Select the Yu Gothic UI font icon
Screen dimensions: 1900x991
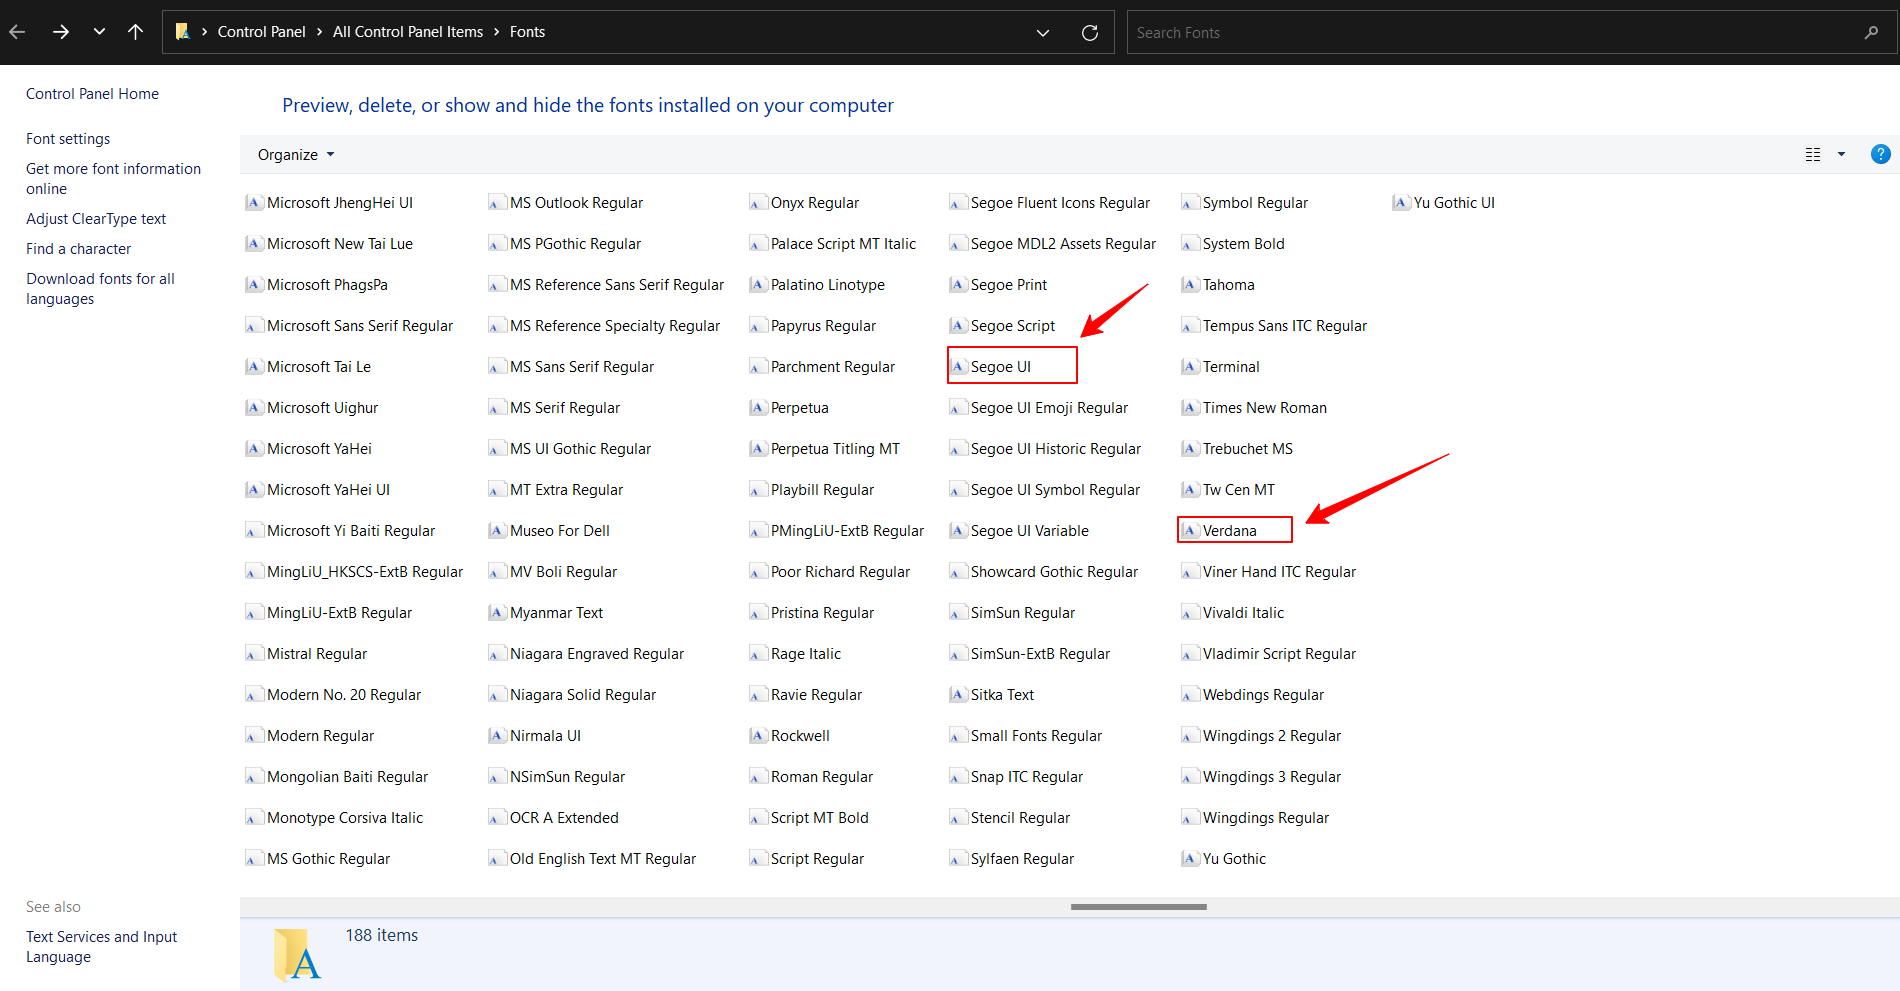click(1401, 203)
